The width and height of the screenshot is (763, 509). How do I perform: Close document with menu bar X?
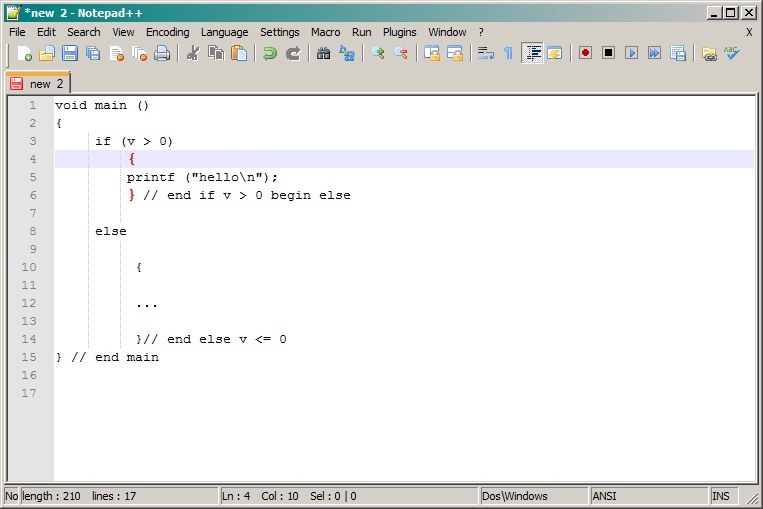tap(749, 32)
